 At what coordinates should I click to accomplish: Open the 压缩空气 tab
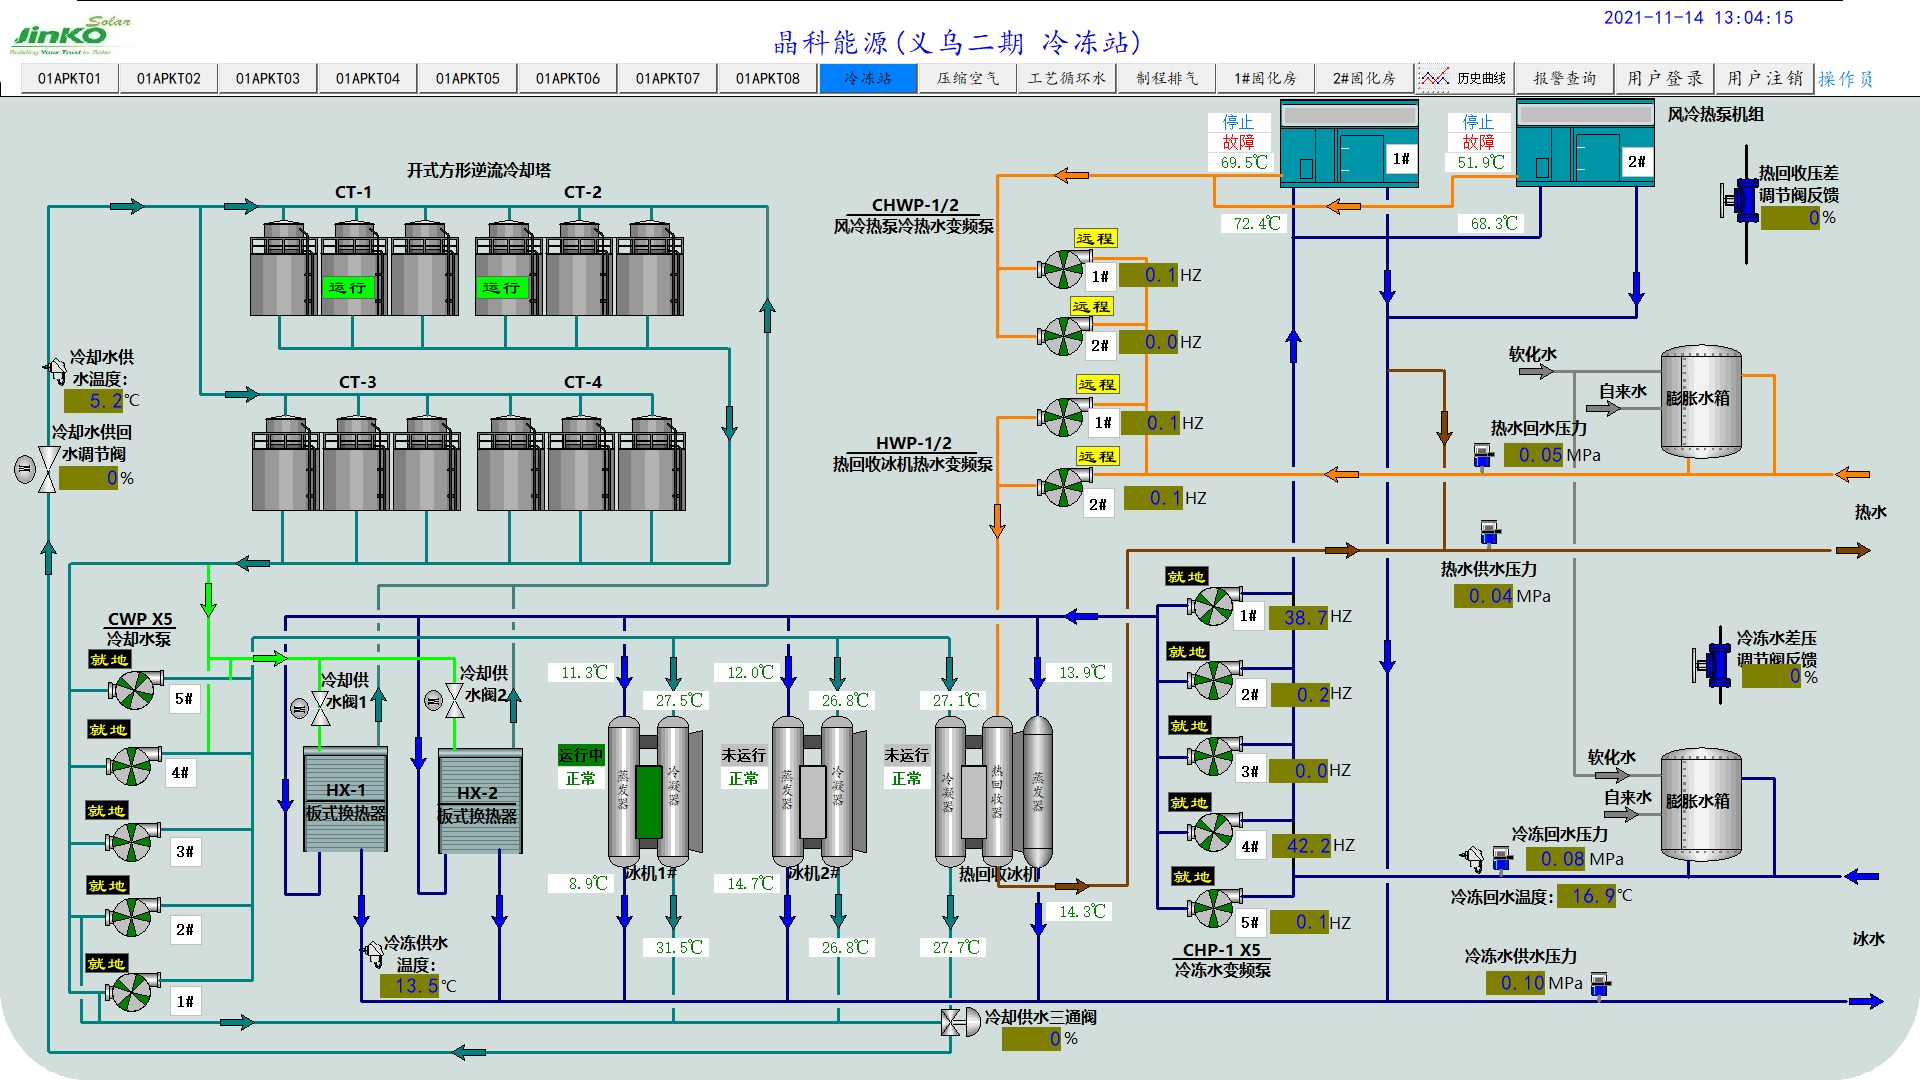pyautogui.click(x=967, y=78)
